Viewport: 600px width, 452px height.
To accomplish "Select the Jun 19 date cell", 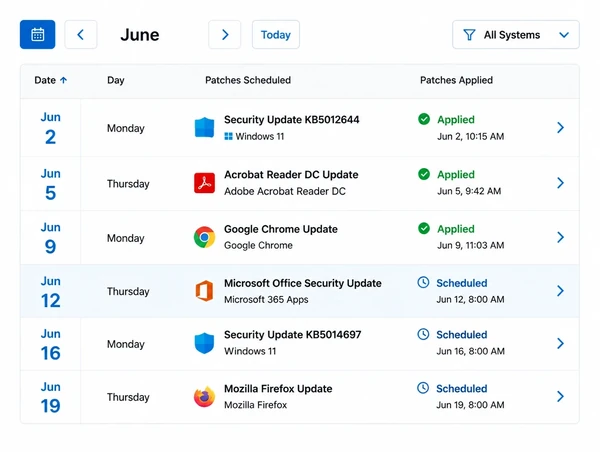I will point(51,397).
